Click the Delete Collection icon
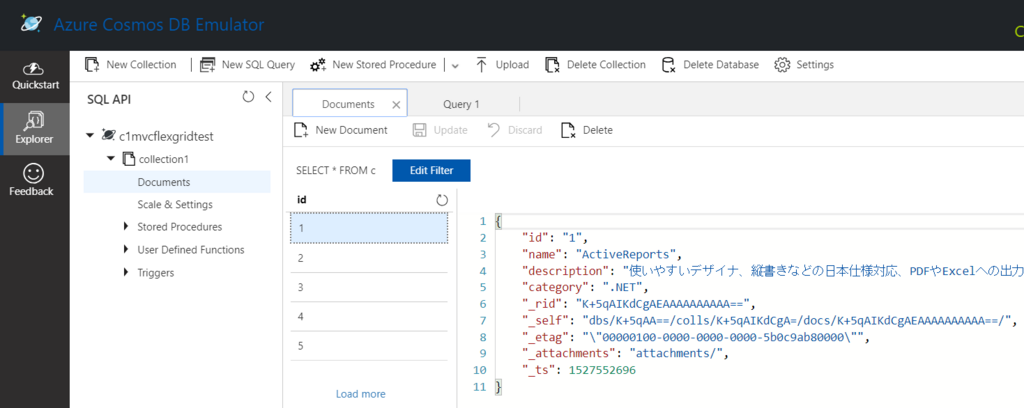Image resolution: width=1024 pixels, height=408 pixels. click(x=552, y=65)
